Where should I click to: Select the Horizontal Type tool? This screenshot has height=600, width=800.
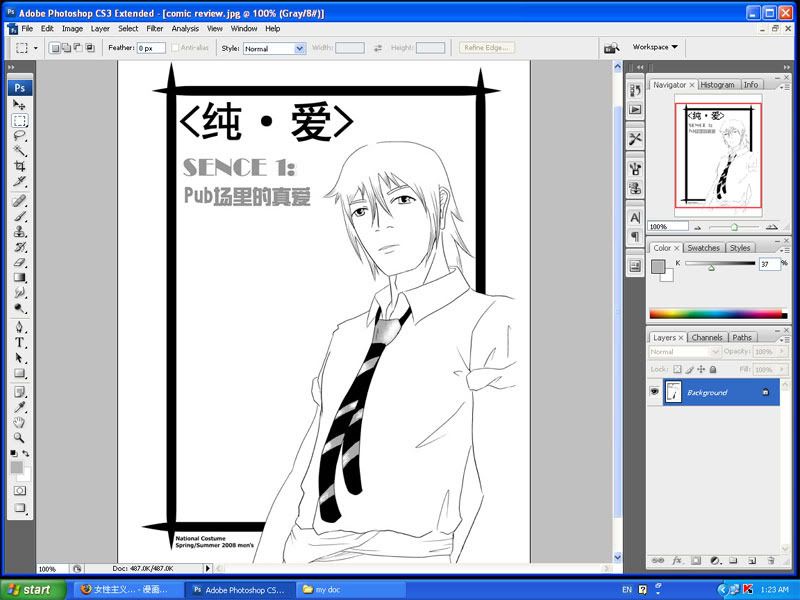point(19,342)
